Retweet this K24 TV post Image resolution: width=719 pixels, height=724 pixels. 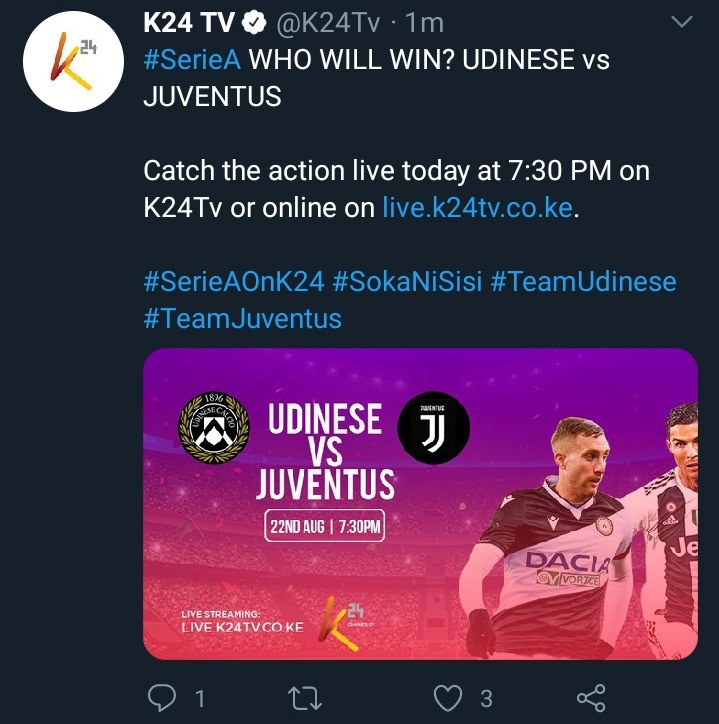pyautogui.click(x=305, y=698)
